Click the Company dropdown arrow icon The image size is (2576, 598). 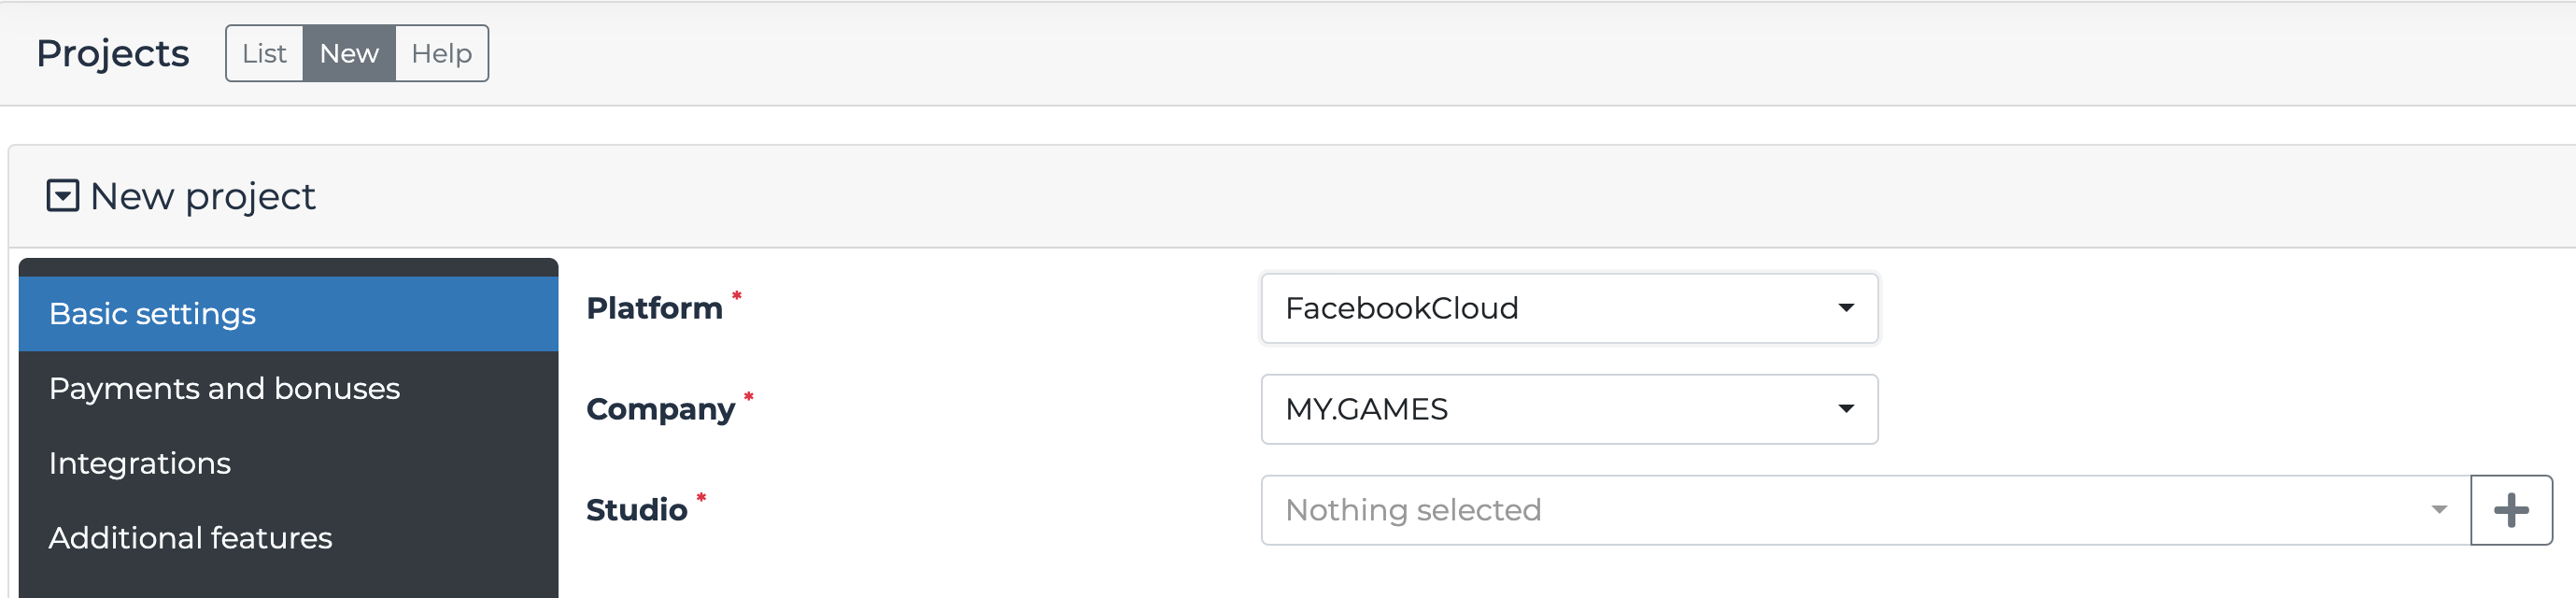[x=1845, y=408]
